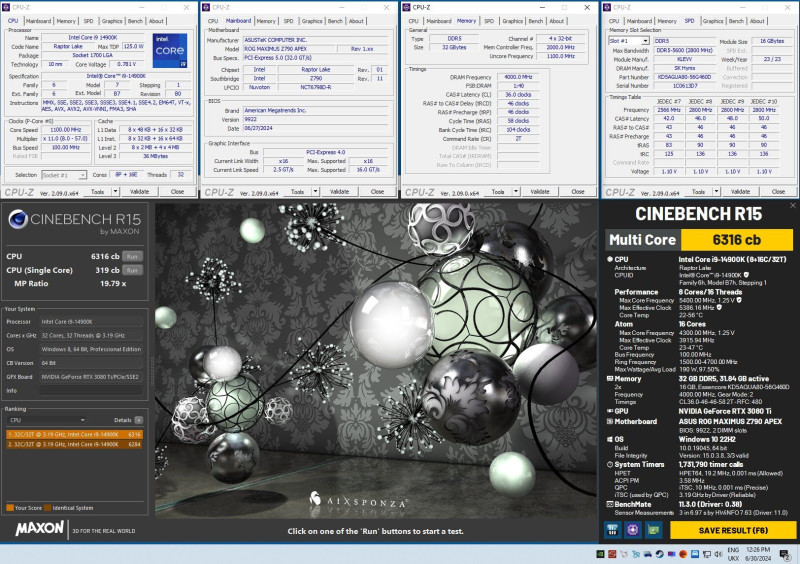800x564 pixels.
Task: Click the MP Ratio value 19.79 x
Action: point(113,283)
